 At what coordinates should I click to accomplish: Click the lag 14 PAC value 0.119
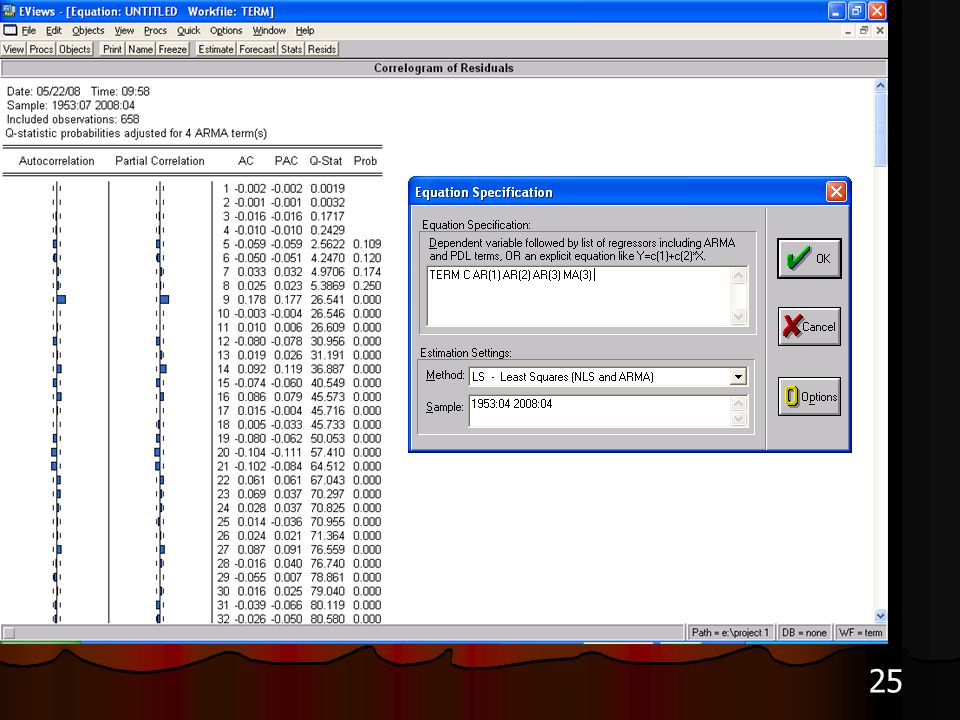pos(288,369)
